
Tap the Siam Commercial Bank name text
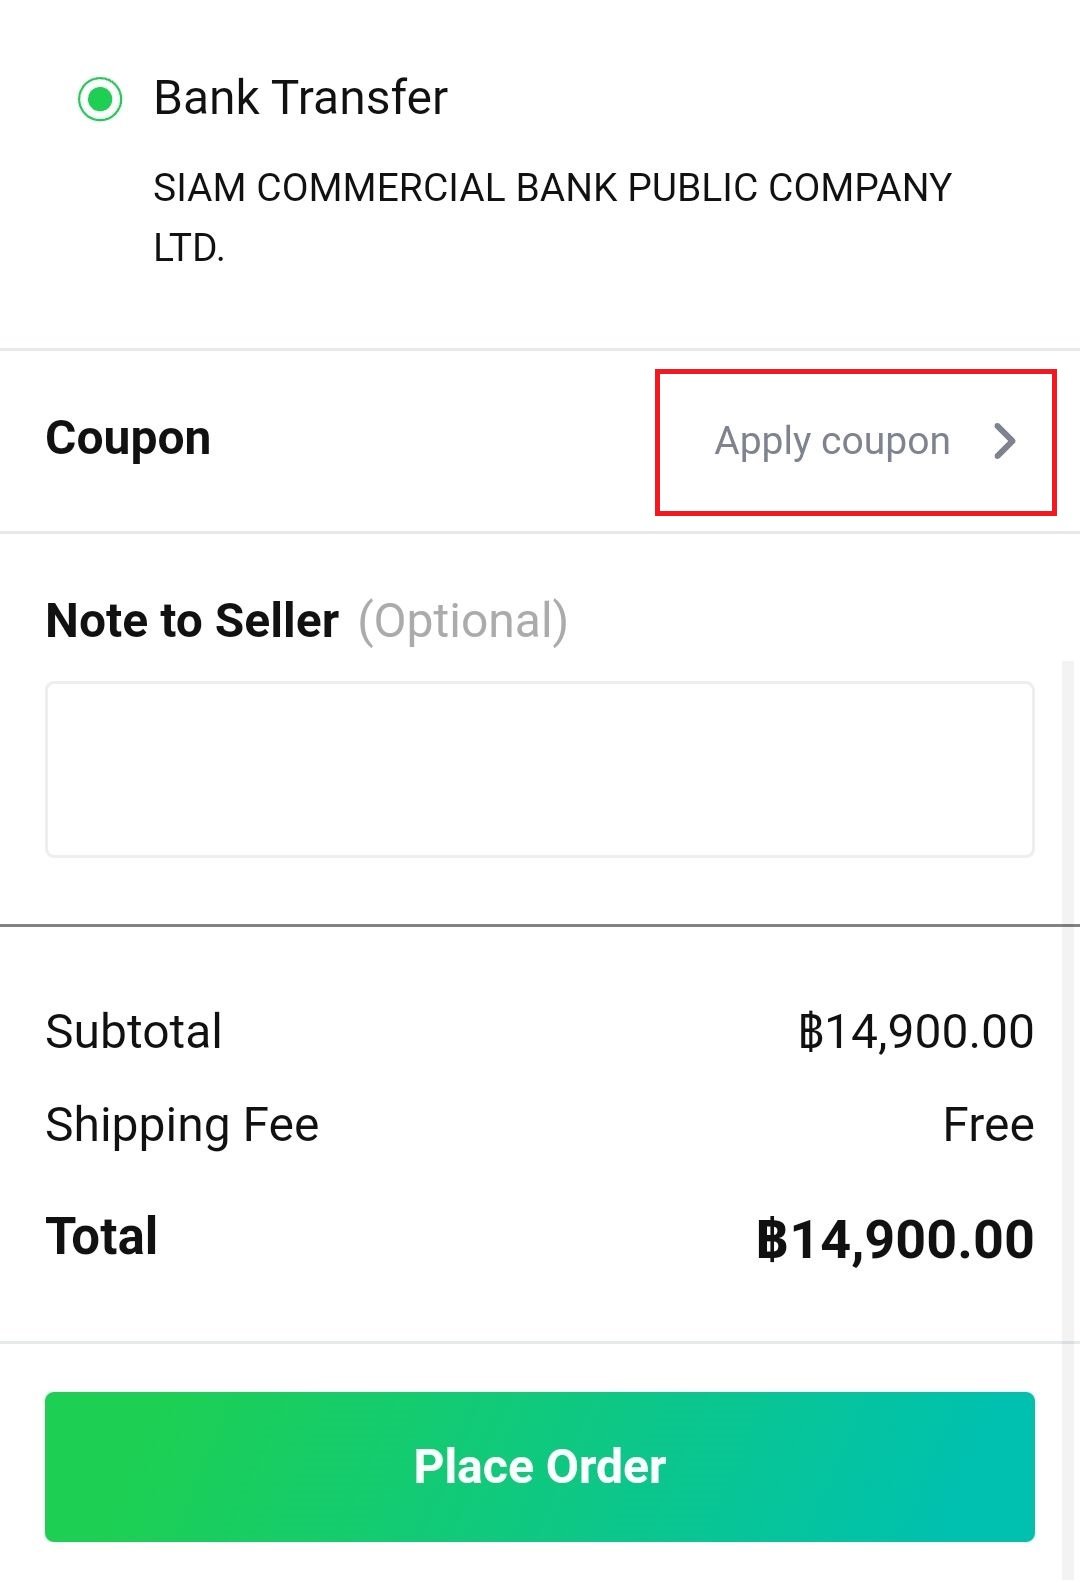click(x=552, y=188)
